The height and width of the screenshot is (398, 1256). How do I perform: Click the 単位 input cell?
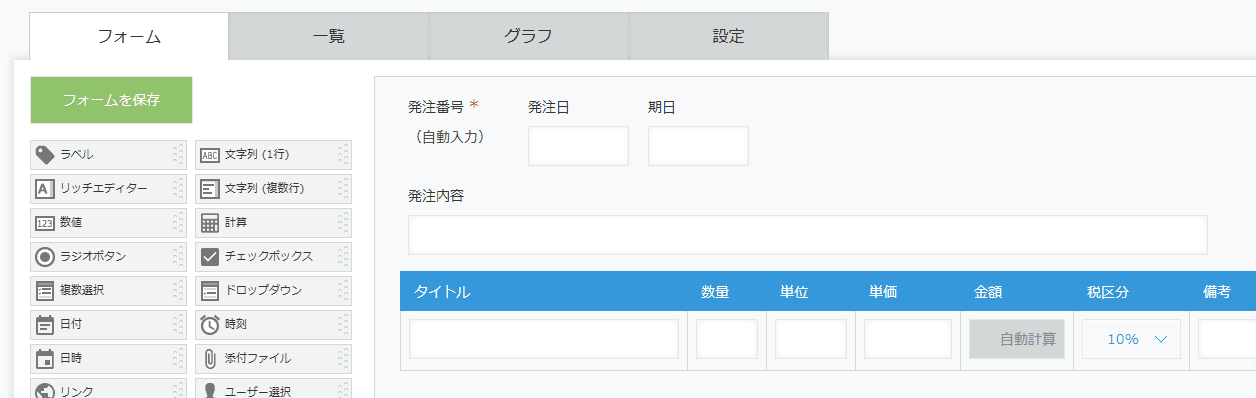tap(811, 339)
